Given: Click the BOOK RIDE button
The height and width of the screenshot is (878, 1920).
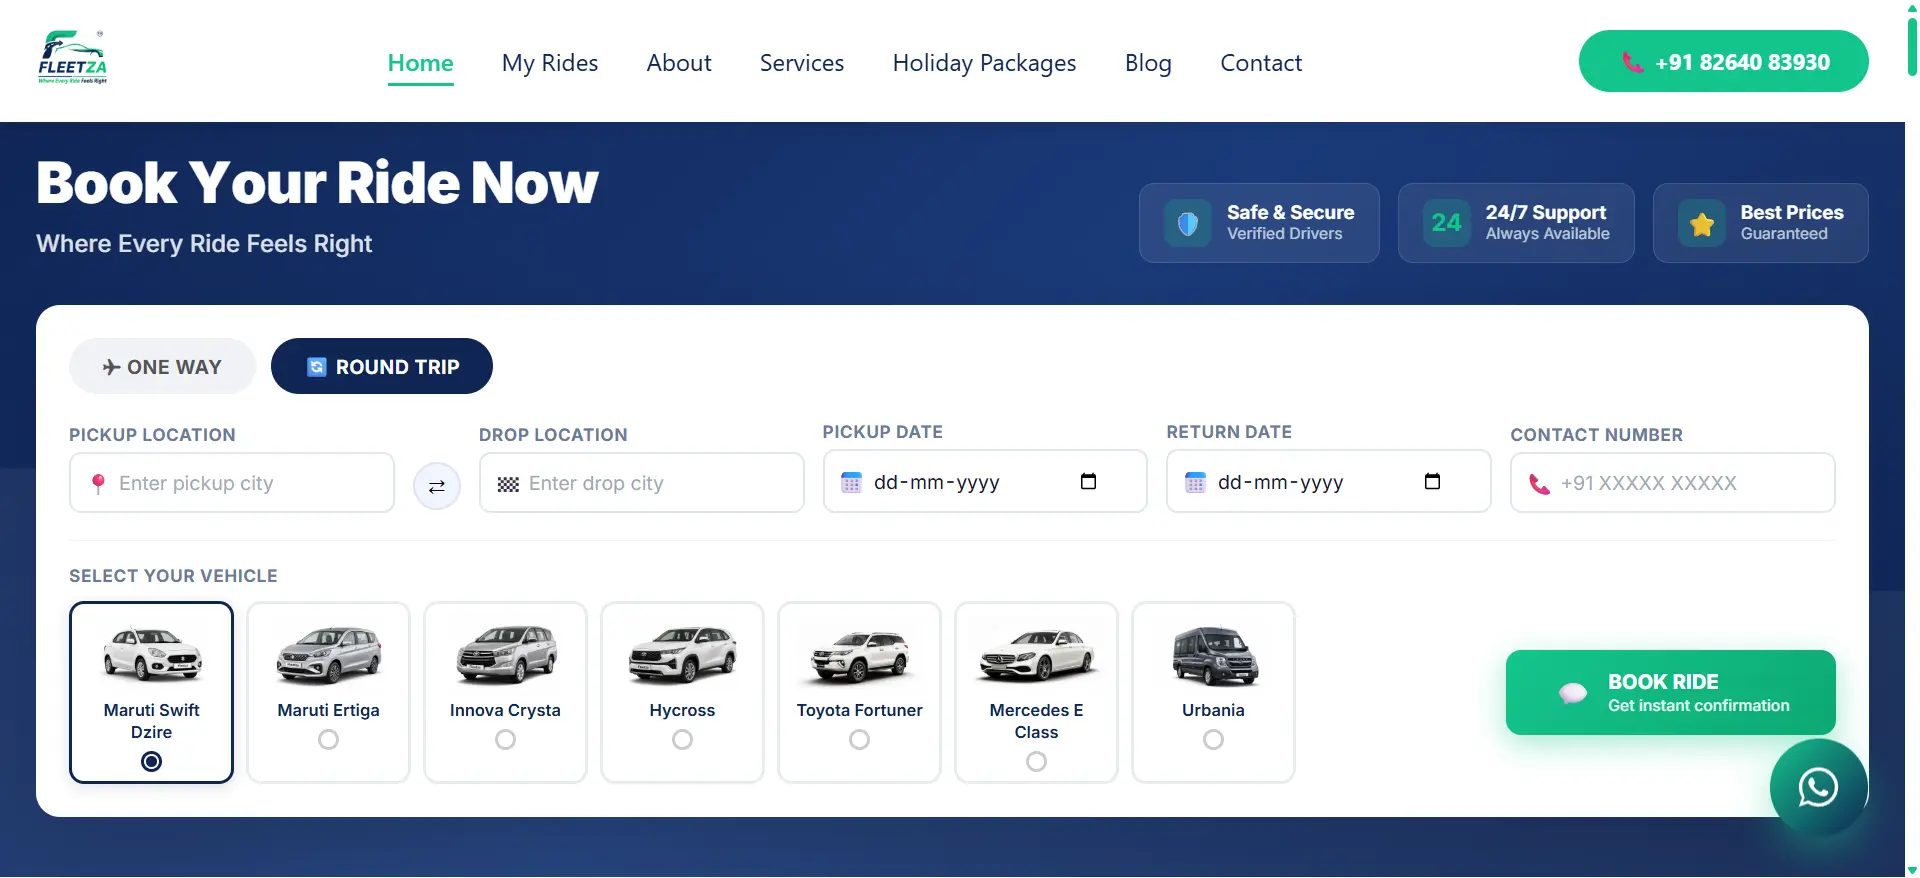Looking at the screenshot, I should click(x=1670, y=692).
